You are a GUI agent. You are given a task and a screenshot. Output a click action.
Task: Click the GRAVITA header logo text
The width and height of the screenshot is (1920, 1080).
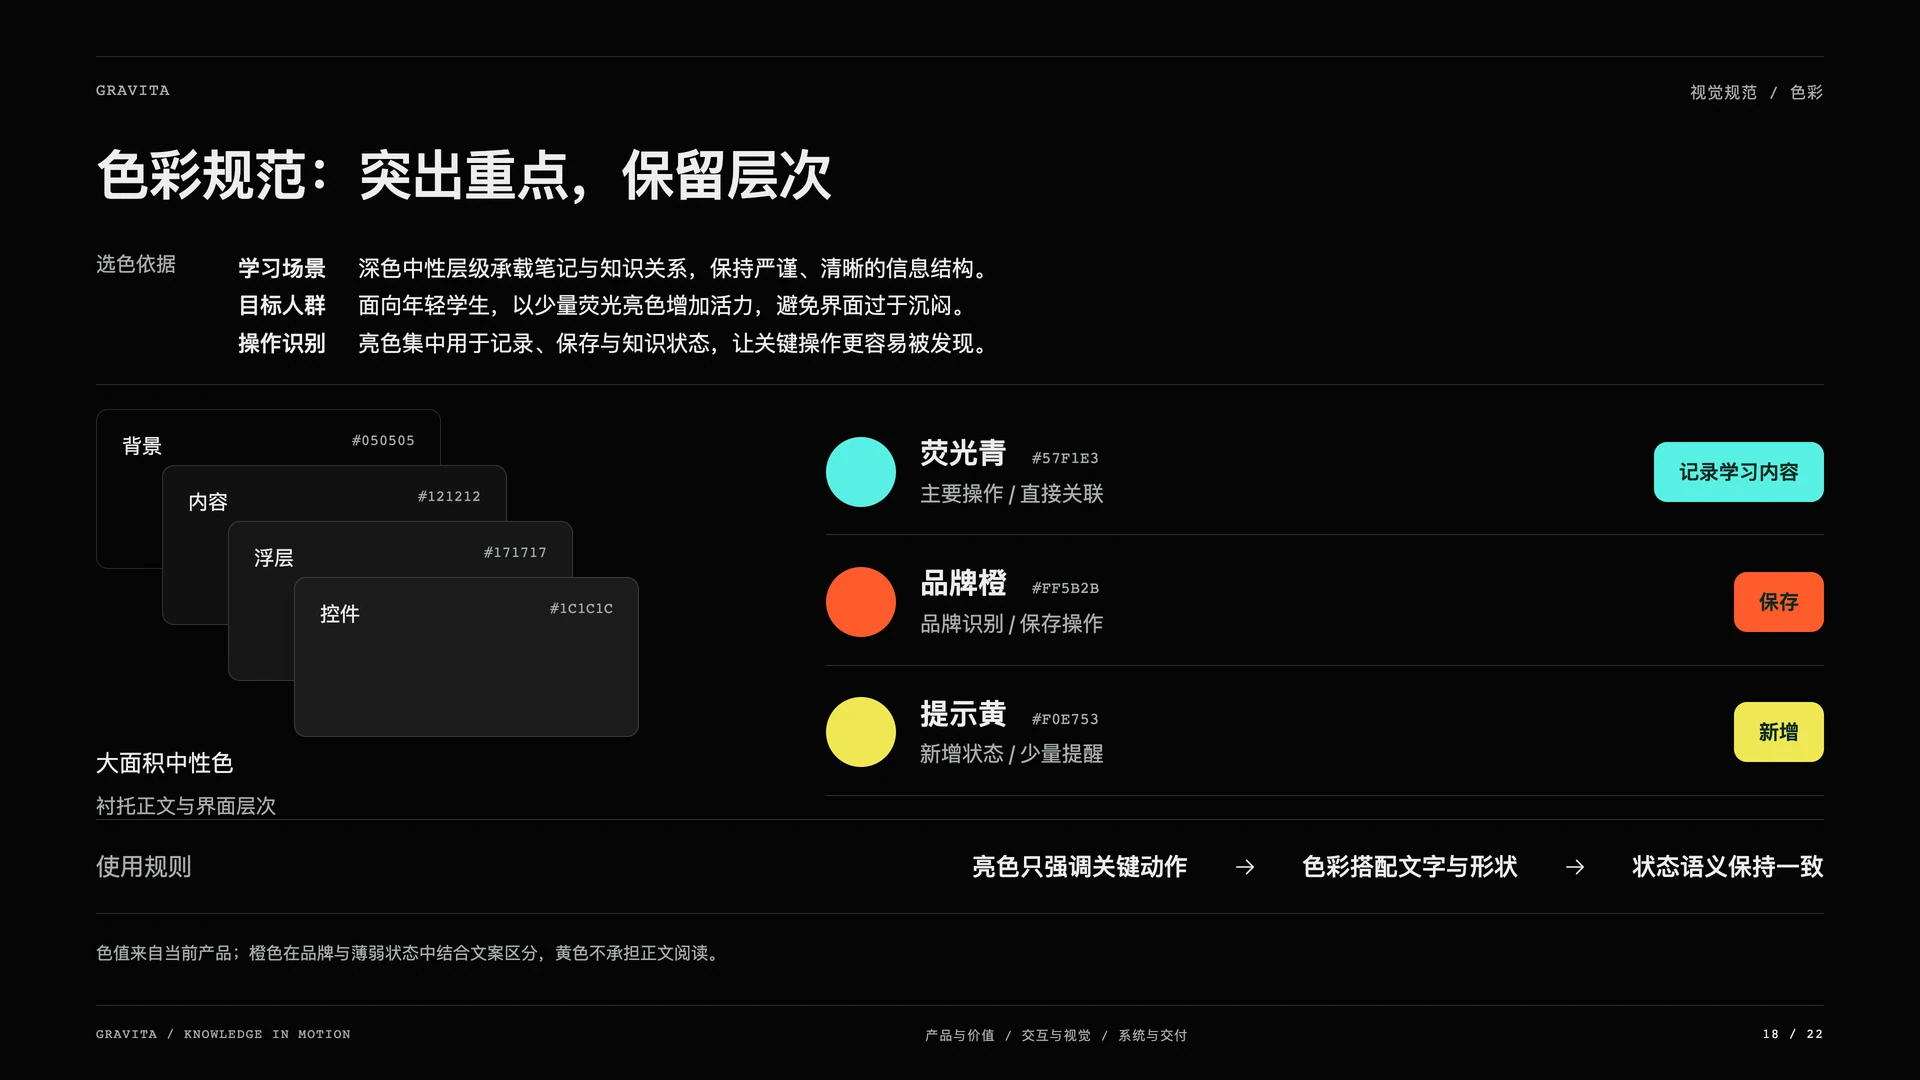coord(133,90)
